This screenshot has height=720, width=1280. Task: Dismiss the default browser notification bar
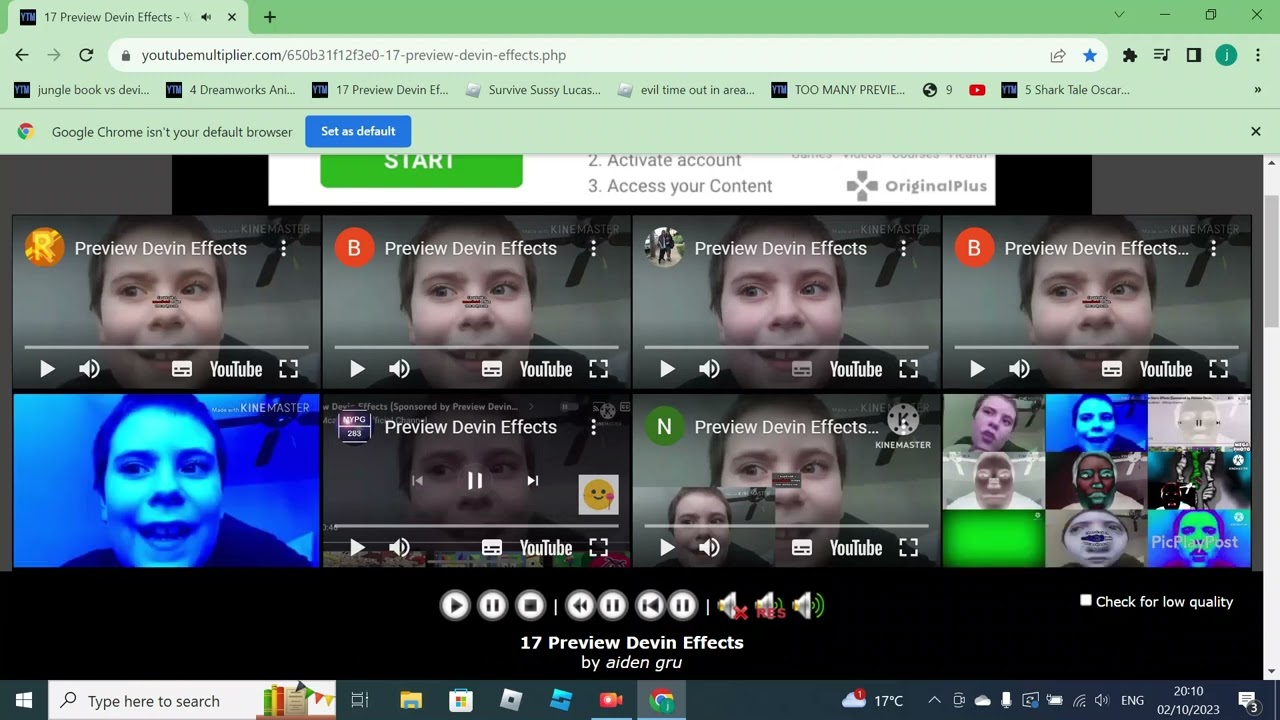1256,131
